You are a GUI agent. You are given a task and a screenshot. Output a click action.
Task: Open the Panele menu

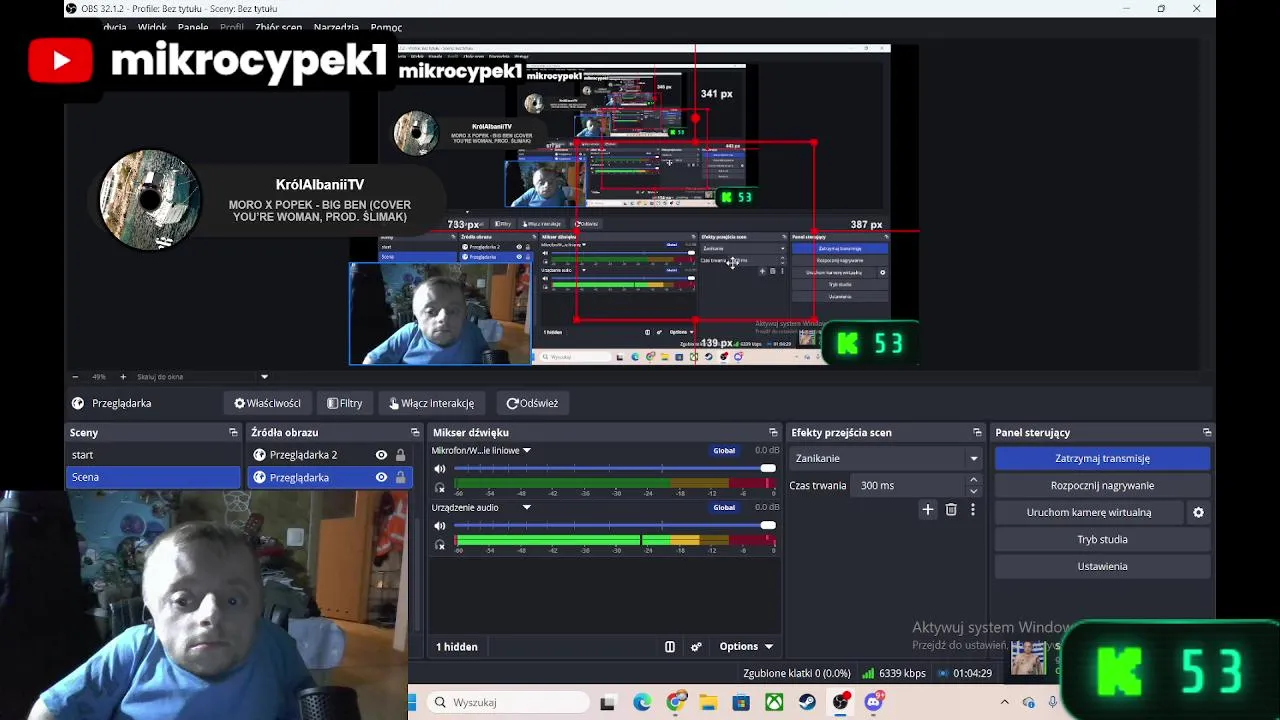coord(193,28)
